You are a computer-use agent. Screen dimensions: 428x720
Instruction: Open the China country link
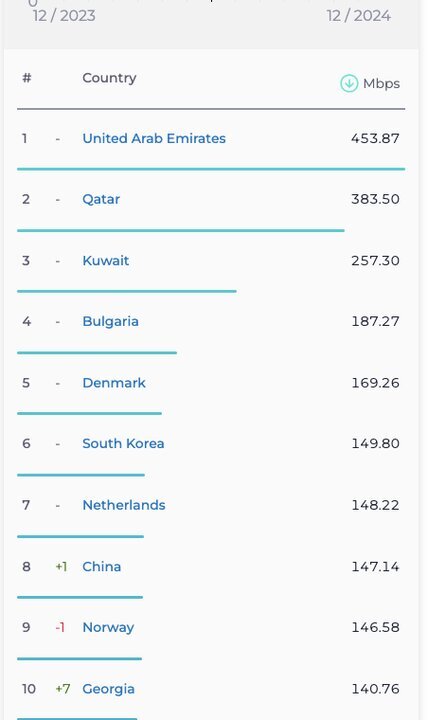101,567
